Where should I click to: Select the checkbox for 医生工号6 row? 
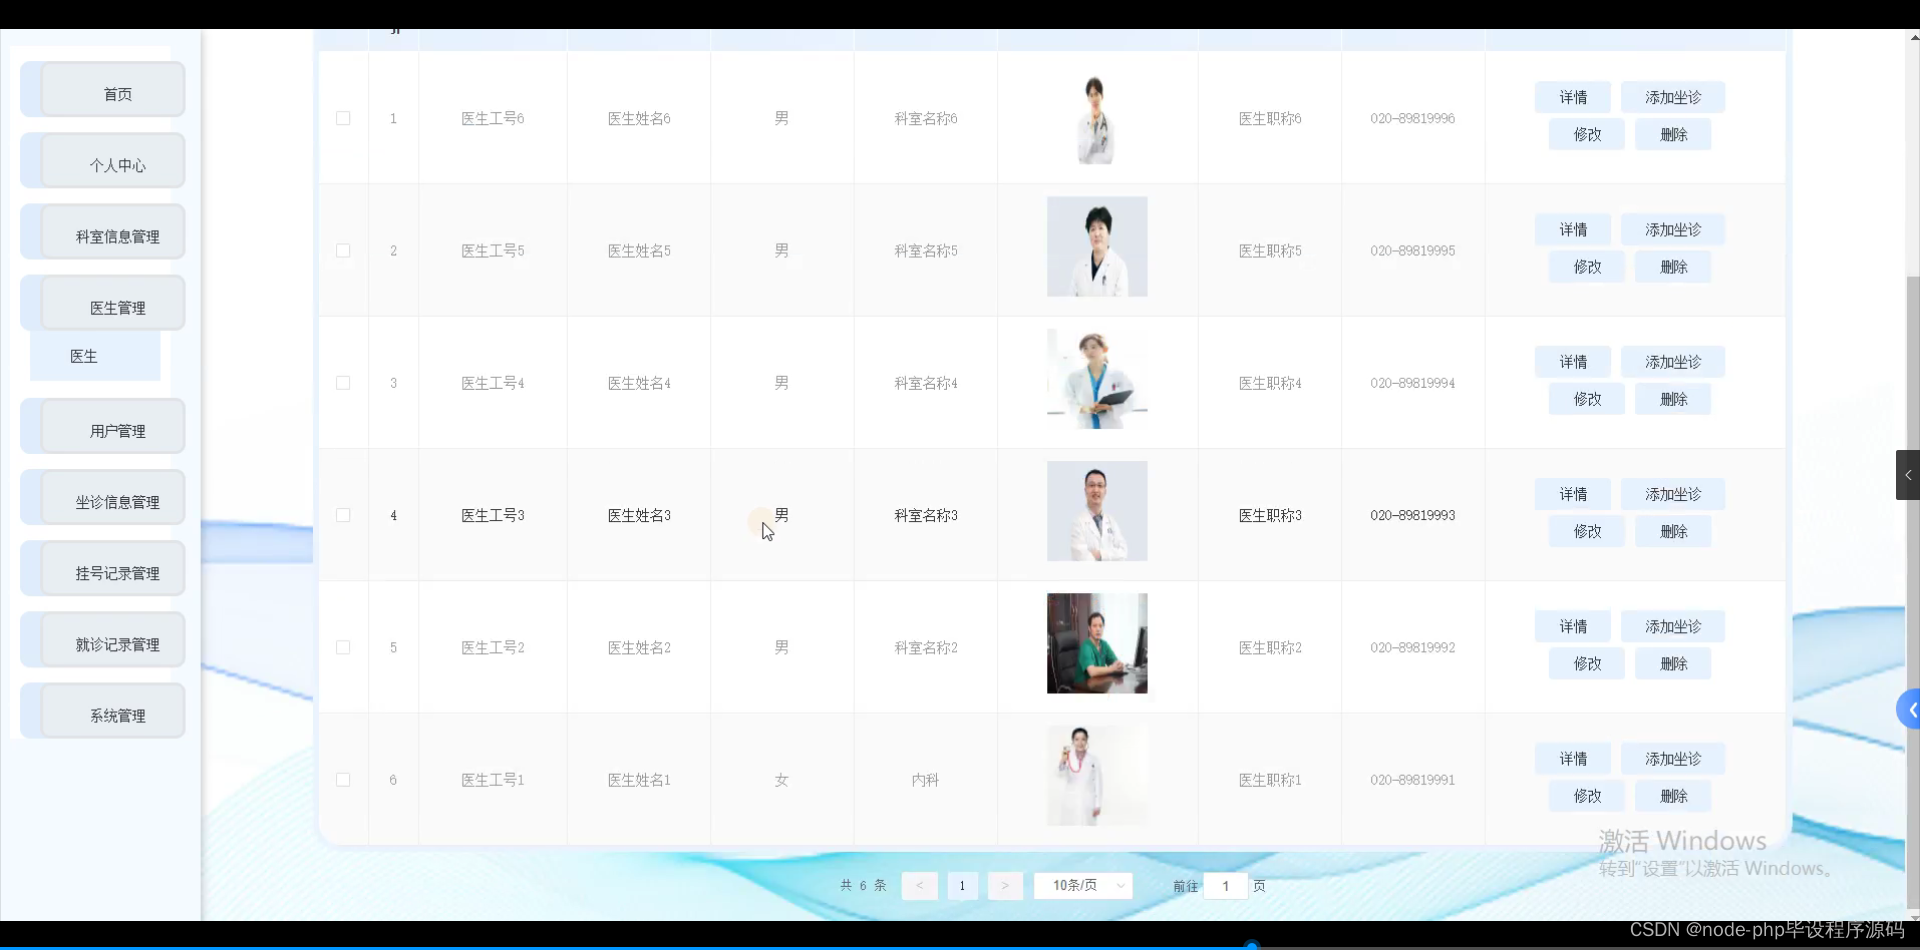(x=343, y=118)
